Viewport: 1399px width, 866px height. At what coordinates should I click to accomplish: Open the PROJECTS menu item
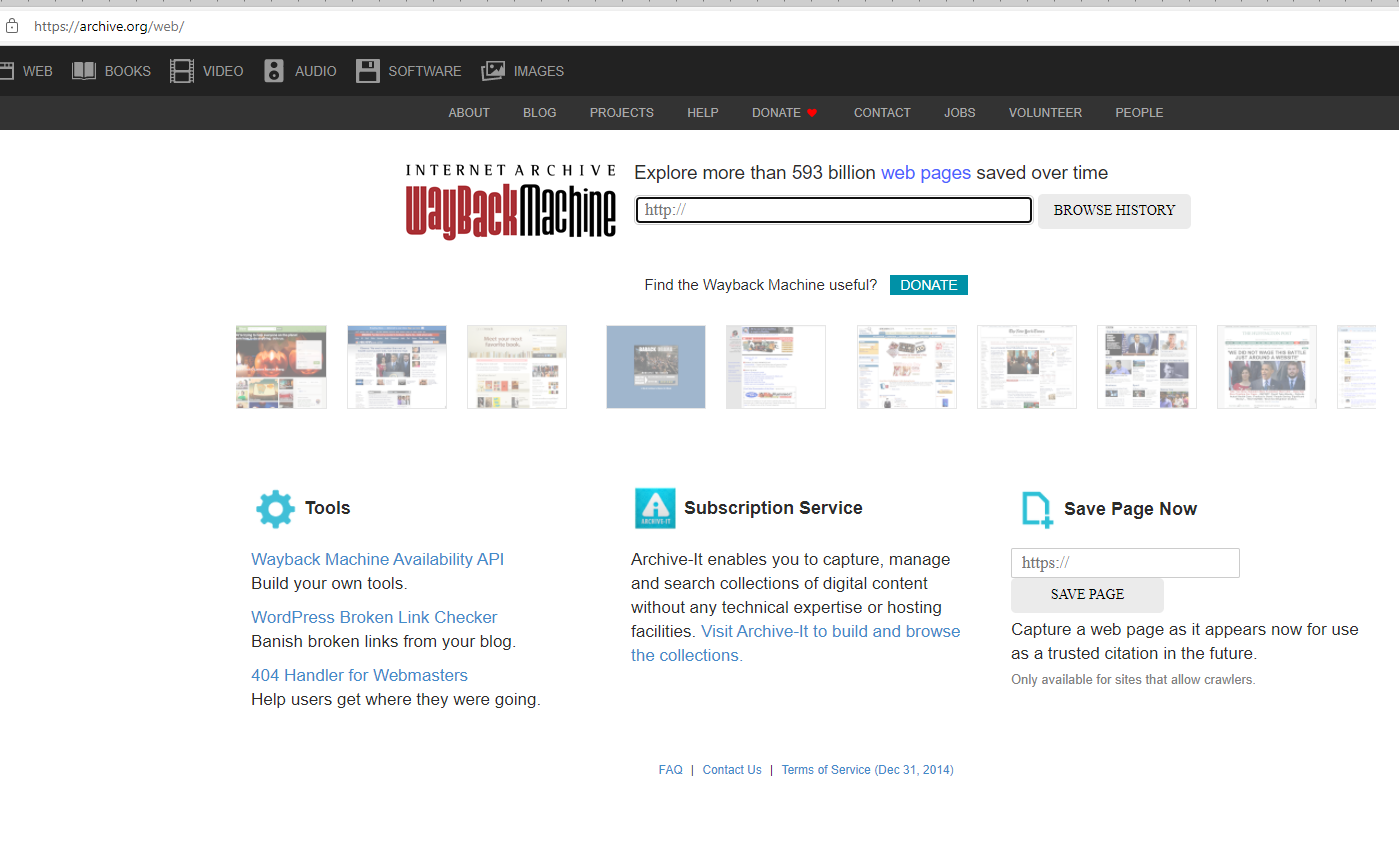tap(622, 113)
